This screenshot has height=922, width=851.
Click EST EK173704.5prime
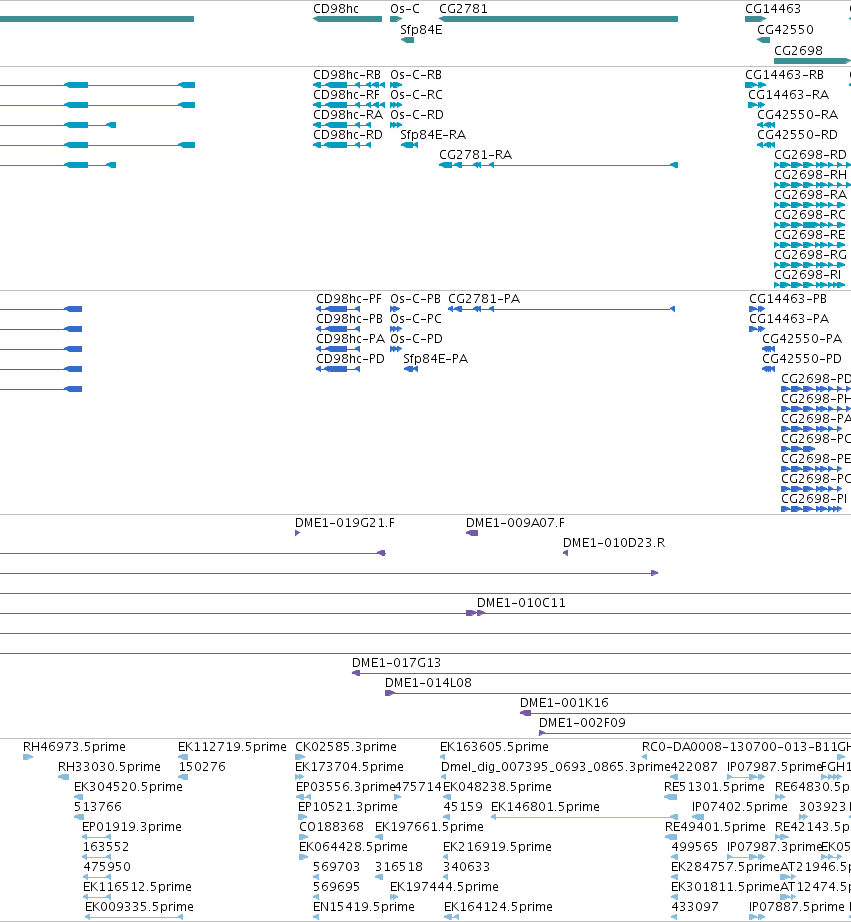point(298,777)
